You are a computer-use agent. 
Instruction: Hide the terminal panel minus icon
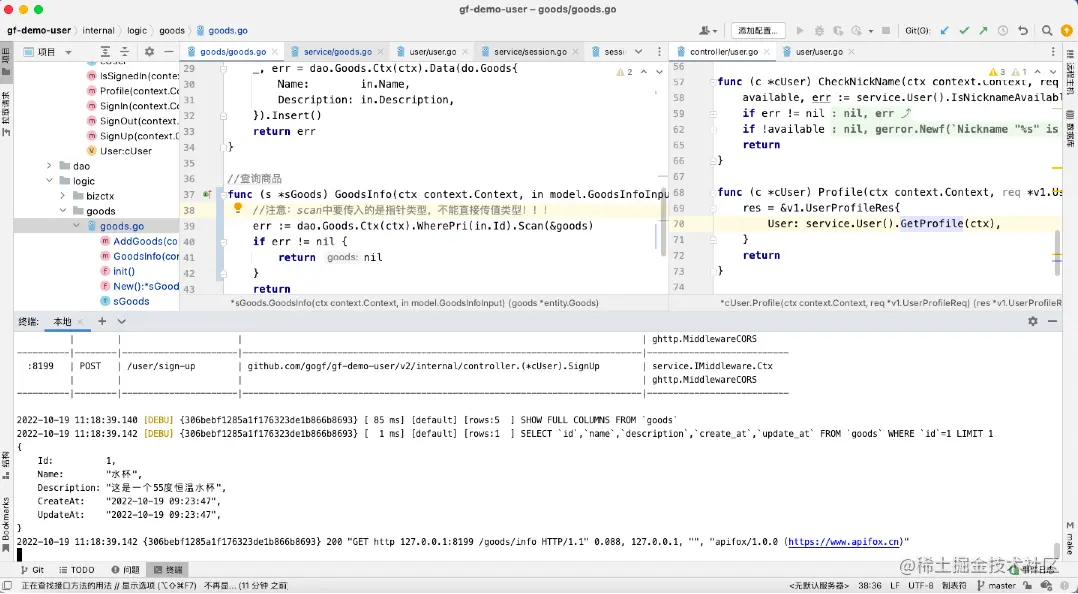tap(1053, 321)
